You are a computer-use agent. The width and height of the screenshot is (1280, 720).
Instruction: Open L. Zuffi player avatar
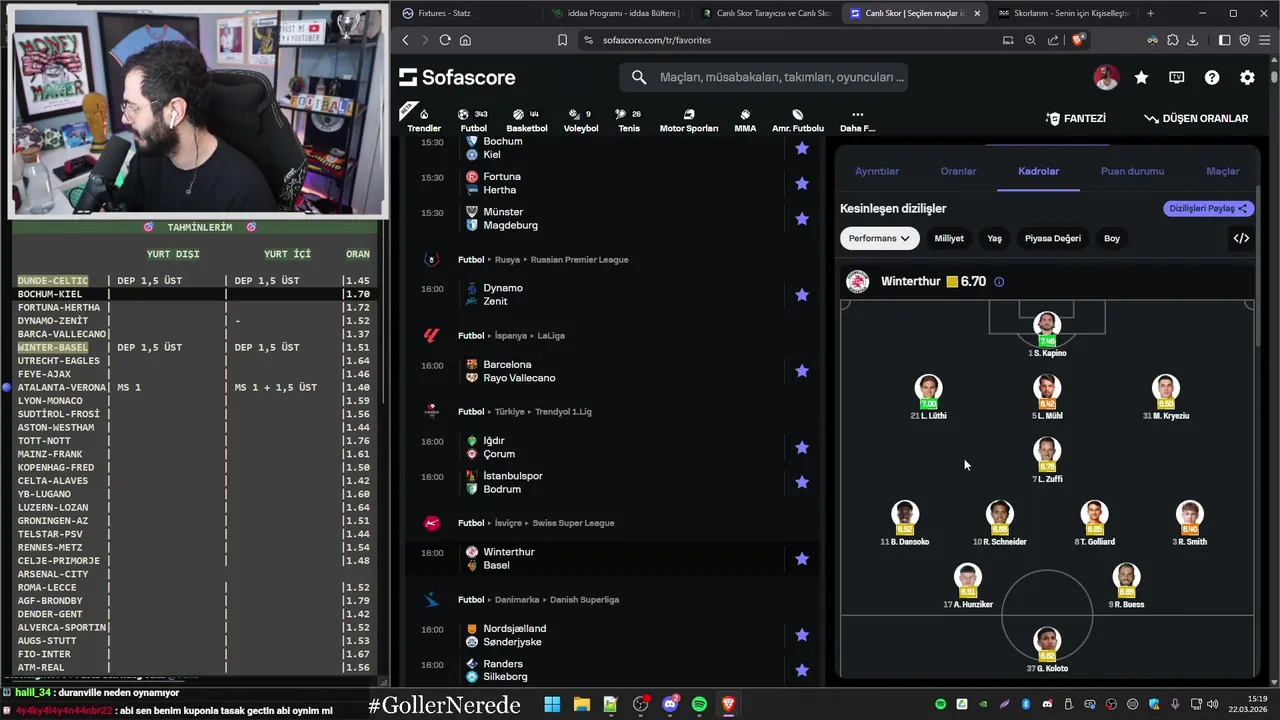click(x=1047, y=451)
